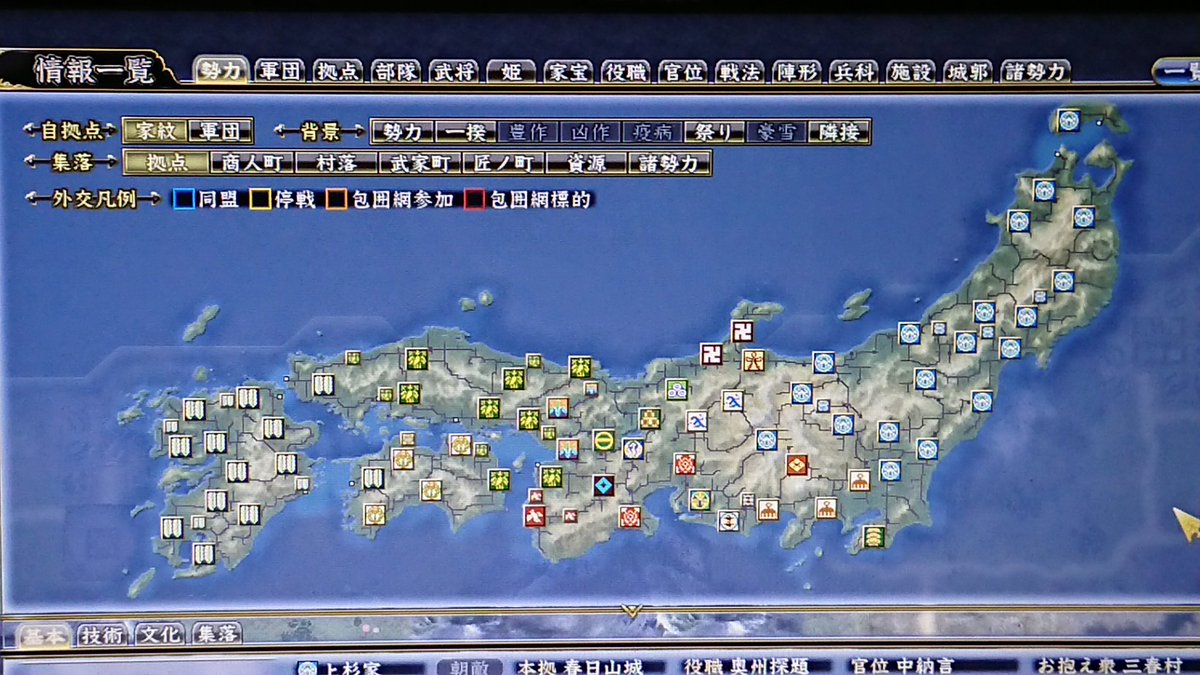Image resolution: width=1200 pixels, height=675 pixels.
Task: Select the 勢力 tab in the top bar
Action: tap(221, 71)
